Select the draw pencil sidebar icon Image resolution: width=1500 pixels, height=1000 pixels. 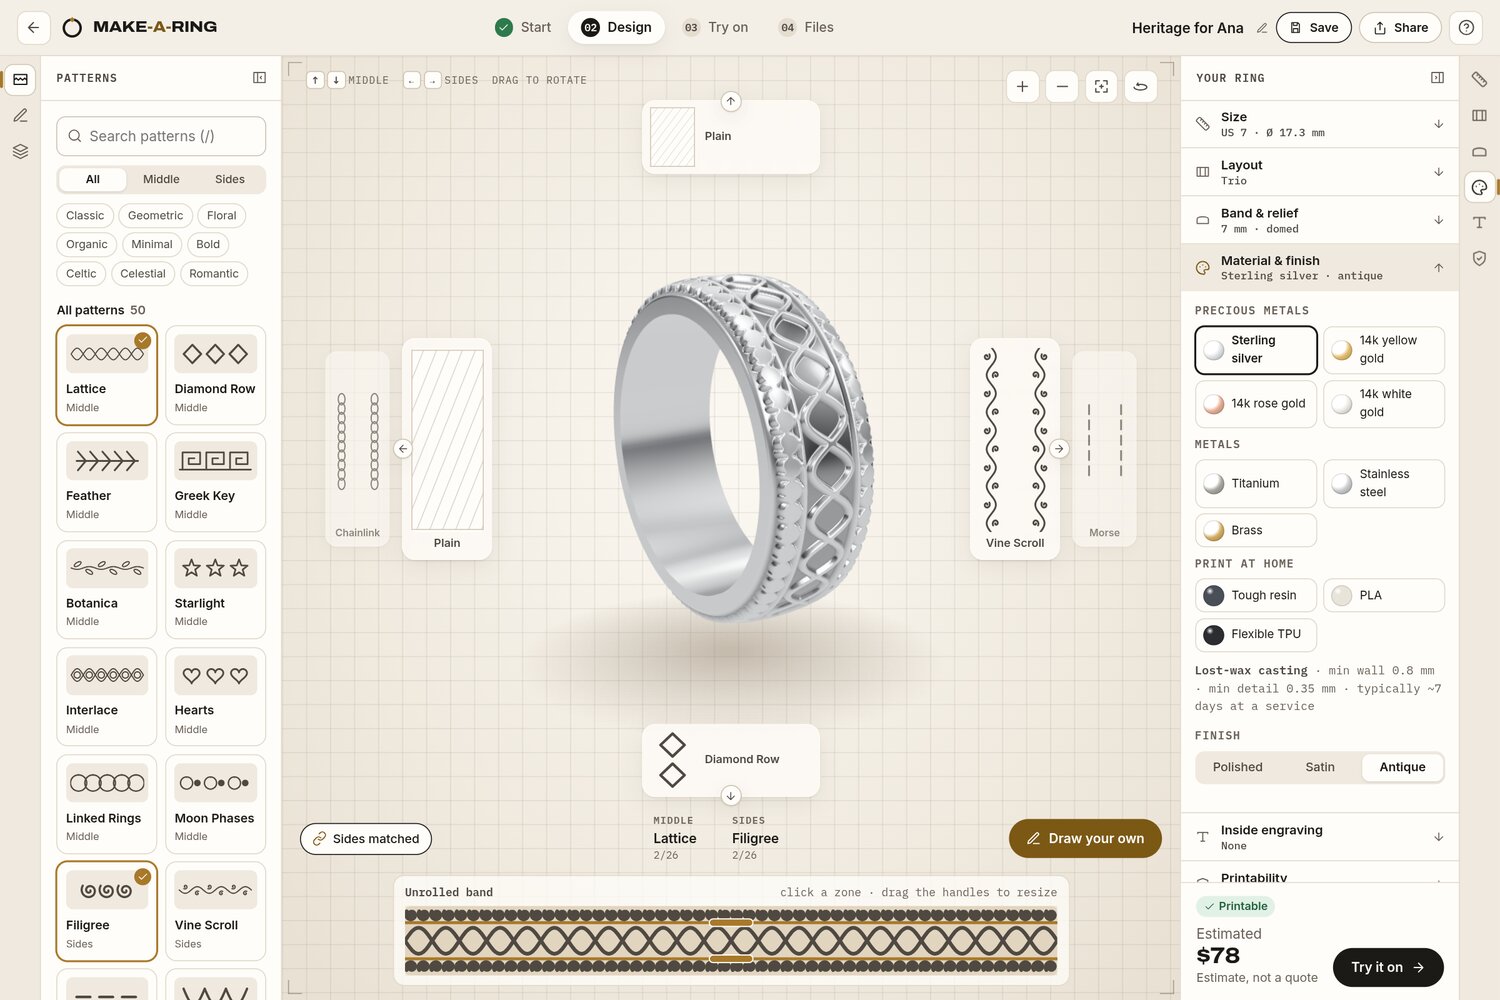pyautogui.click(x=20, y=116)
